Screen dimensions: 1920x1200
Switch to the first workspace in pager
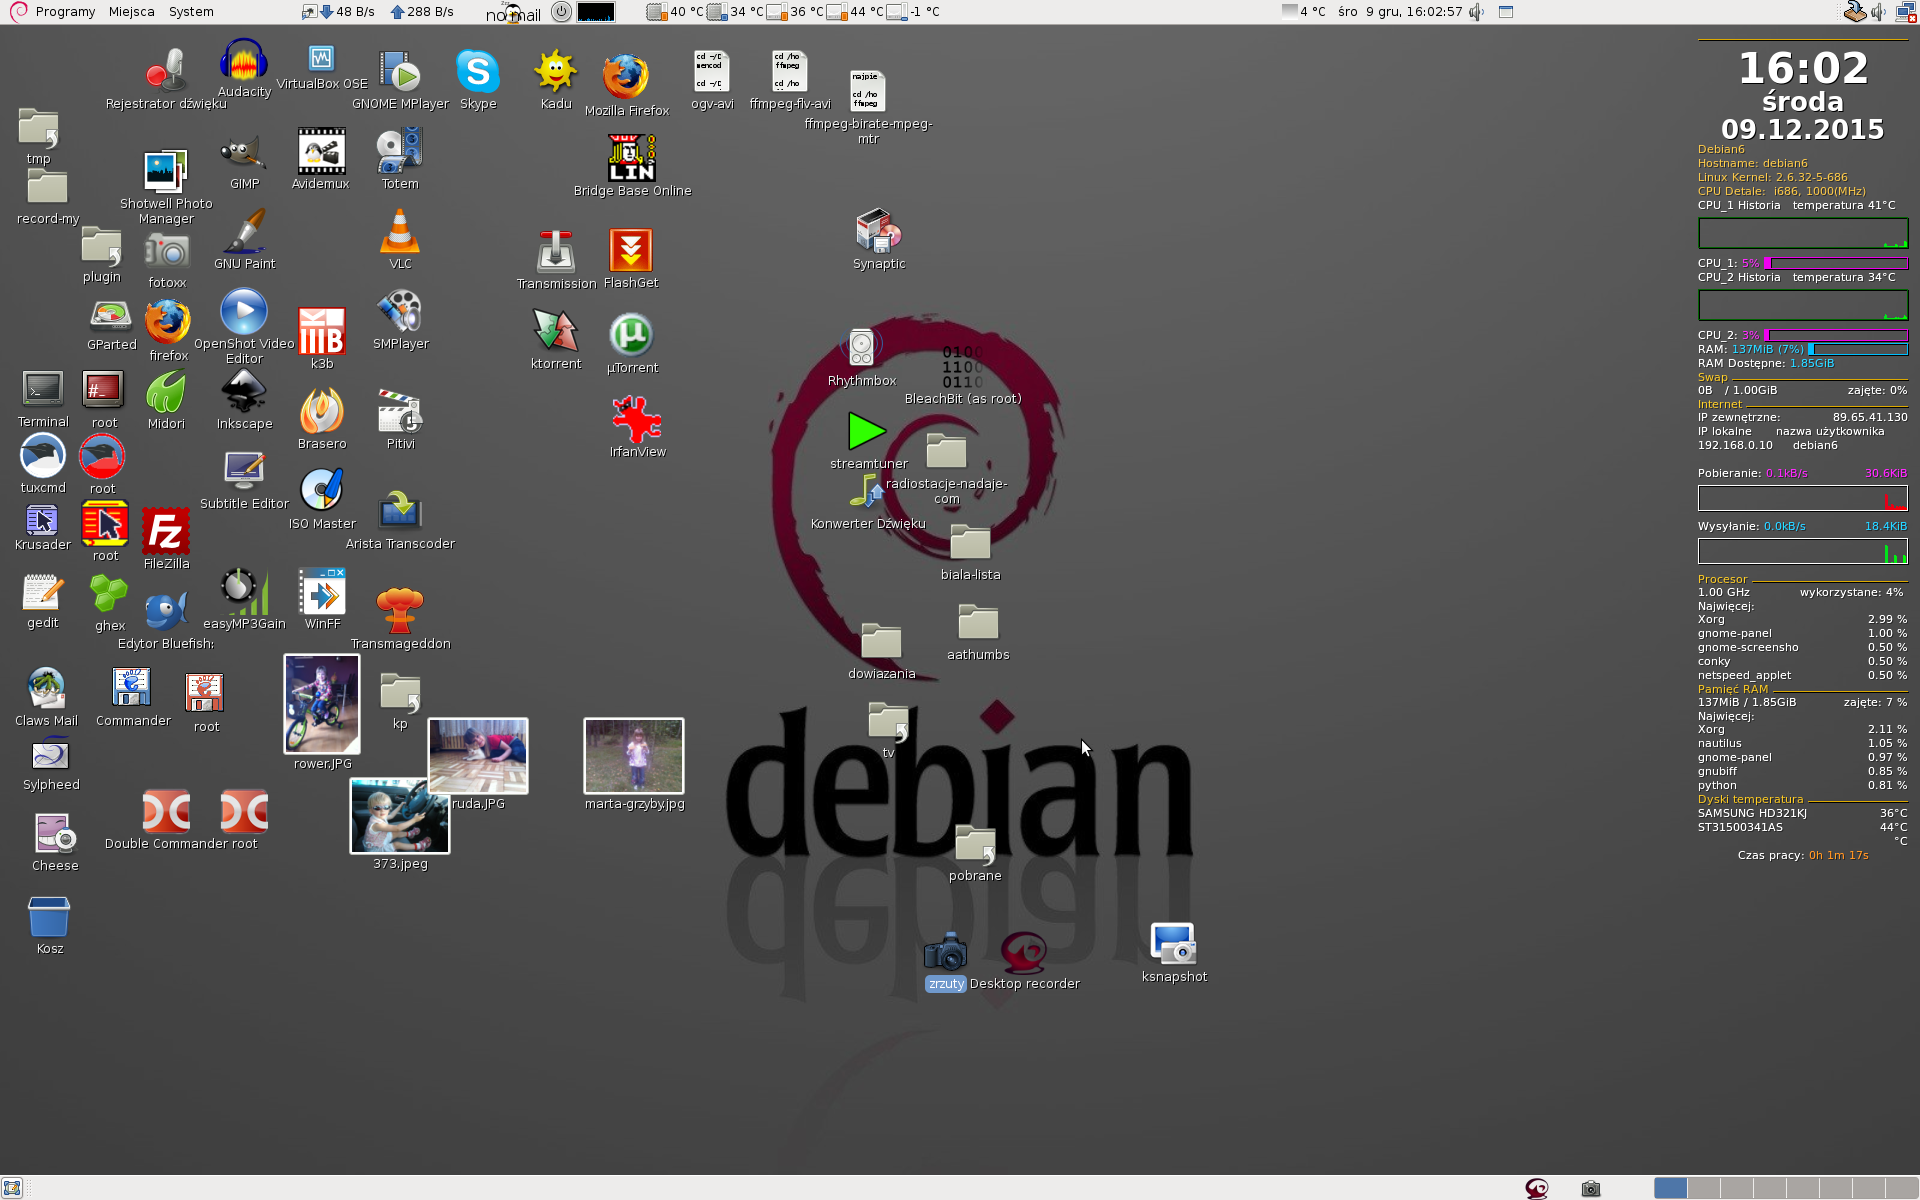[x=1670, y=1188]
